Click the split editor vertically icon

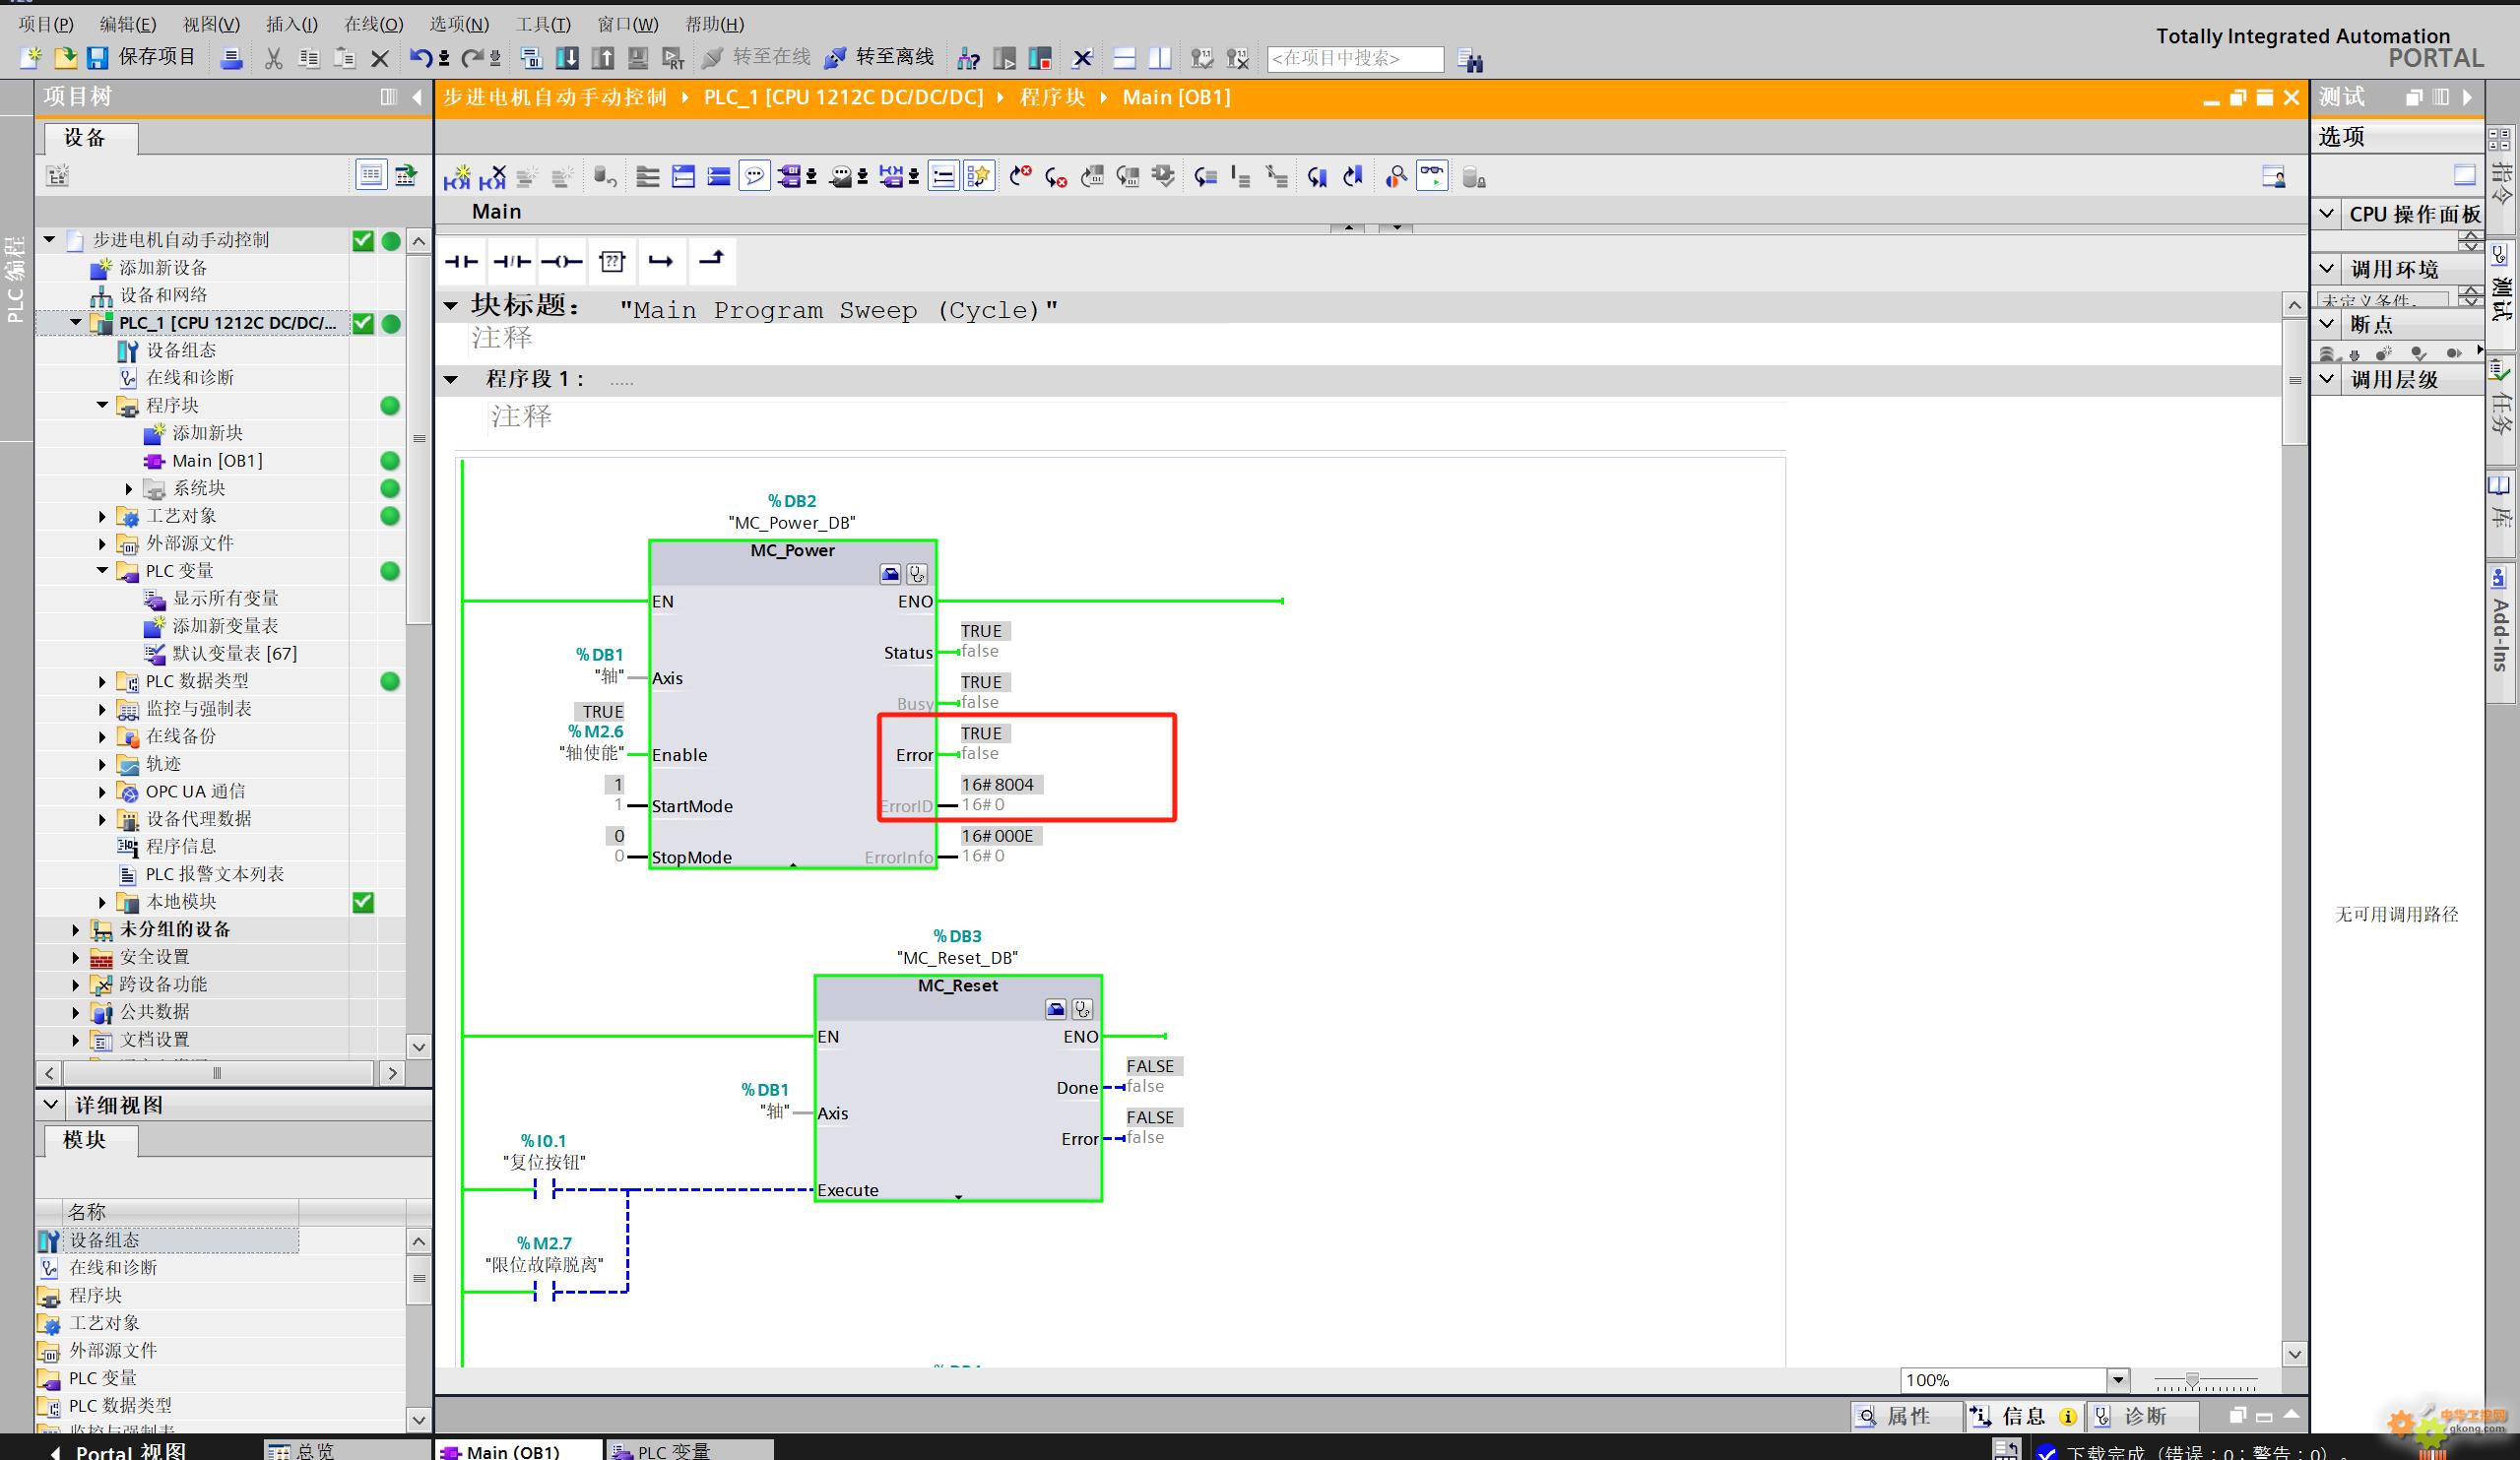click(x=1160, y=59)
